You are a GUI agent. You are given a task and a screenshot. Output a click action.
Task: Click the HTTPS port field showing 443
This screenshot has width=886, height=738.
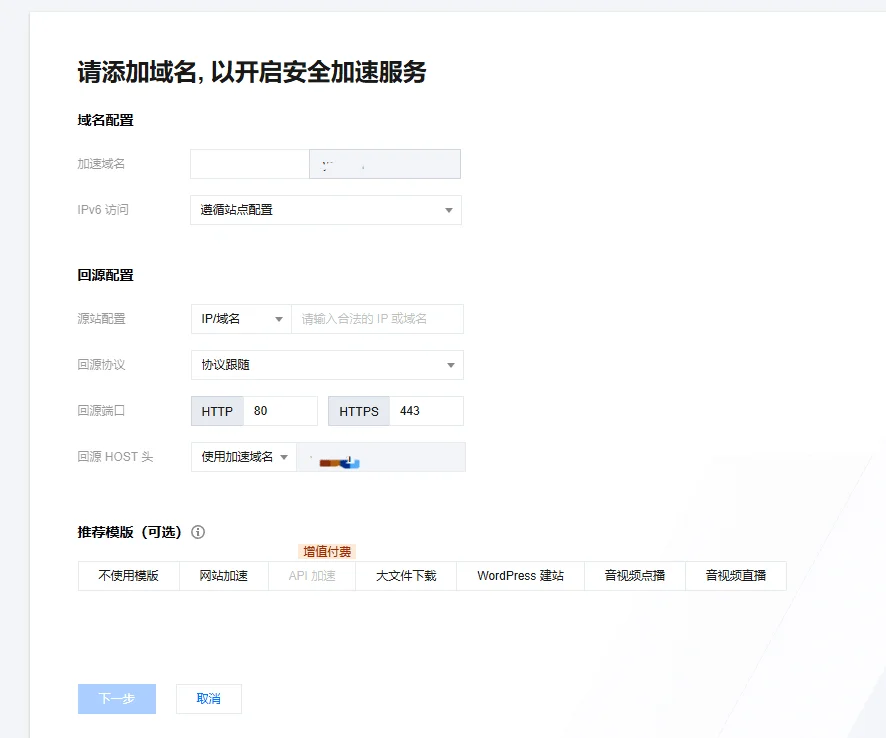pyautogui.click(x=425, y=411)
